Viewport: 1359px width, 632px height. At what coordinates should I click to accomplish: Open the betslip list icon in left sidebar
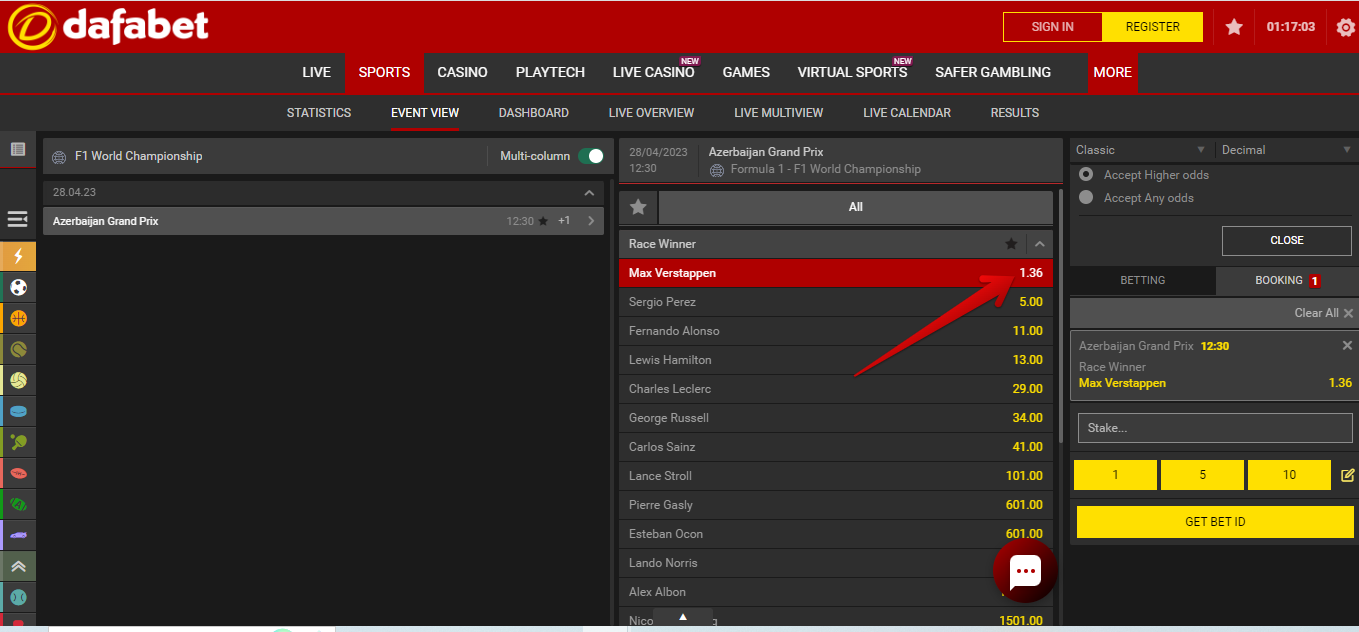(x=18, y=149)
